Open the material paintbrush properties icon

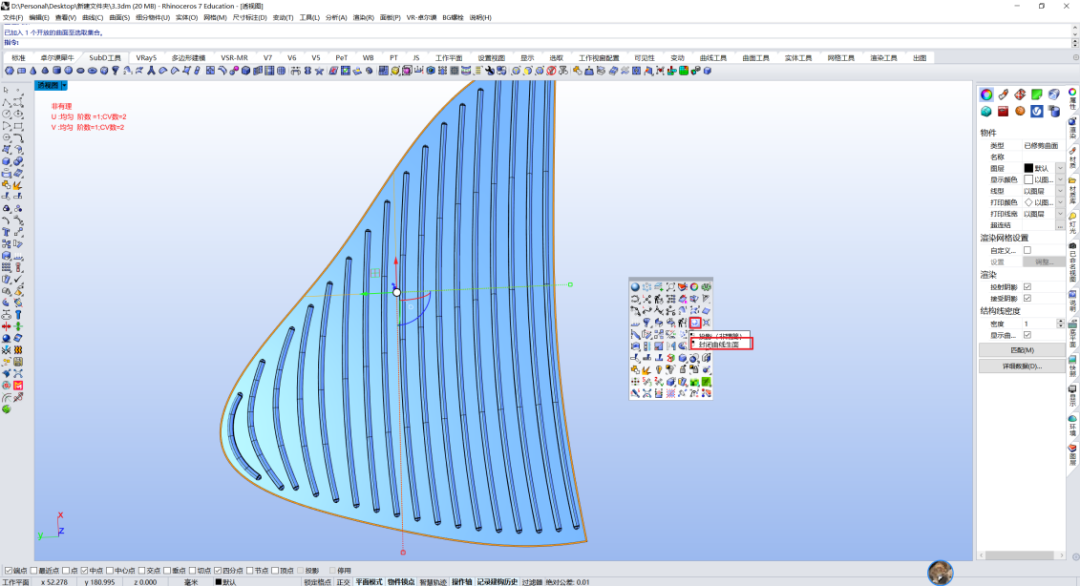pos(1003,94)
